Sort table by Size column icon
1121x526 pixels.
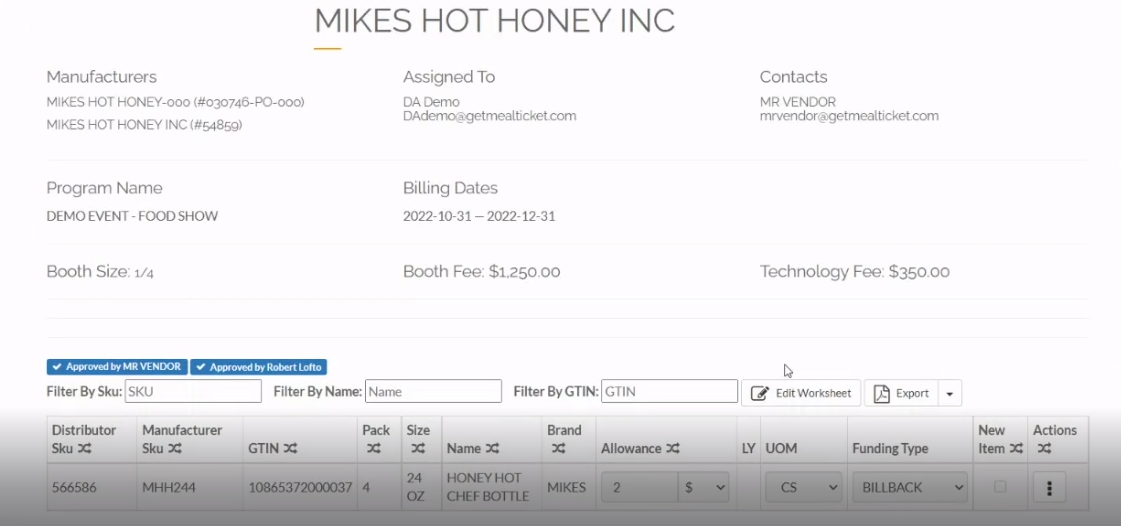click(418, 449)
